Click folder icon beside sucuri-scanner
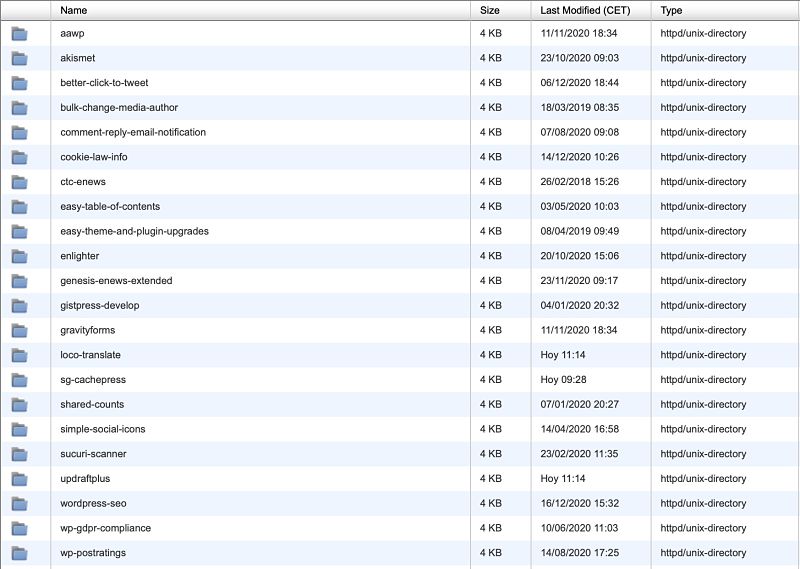Viewport: 800px width, 569px height. point(19,454)
